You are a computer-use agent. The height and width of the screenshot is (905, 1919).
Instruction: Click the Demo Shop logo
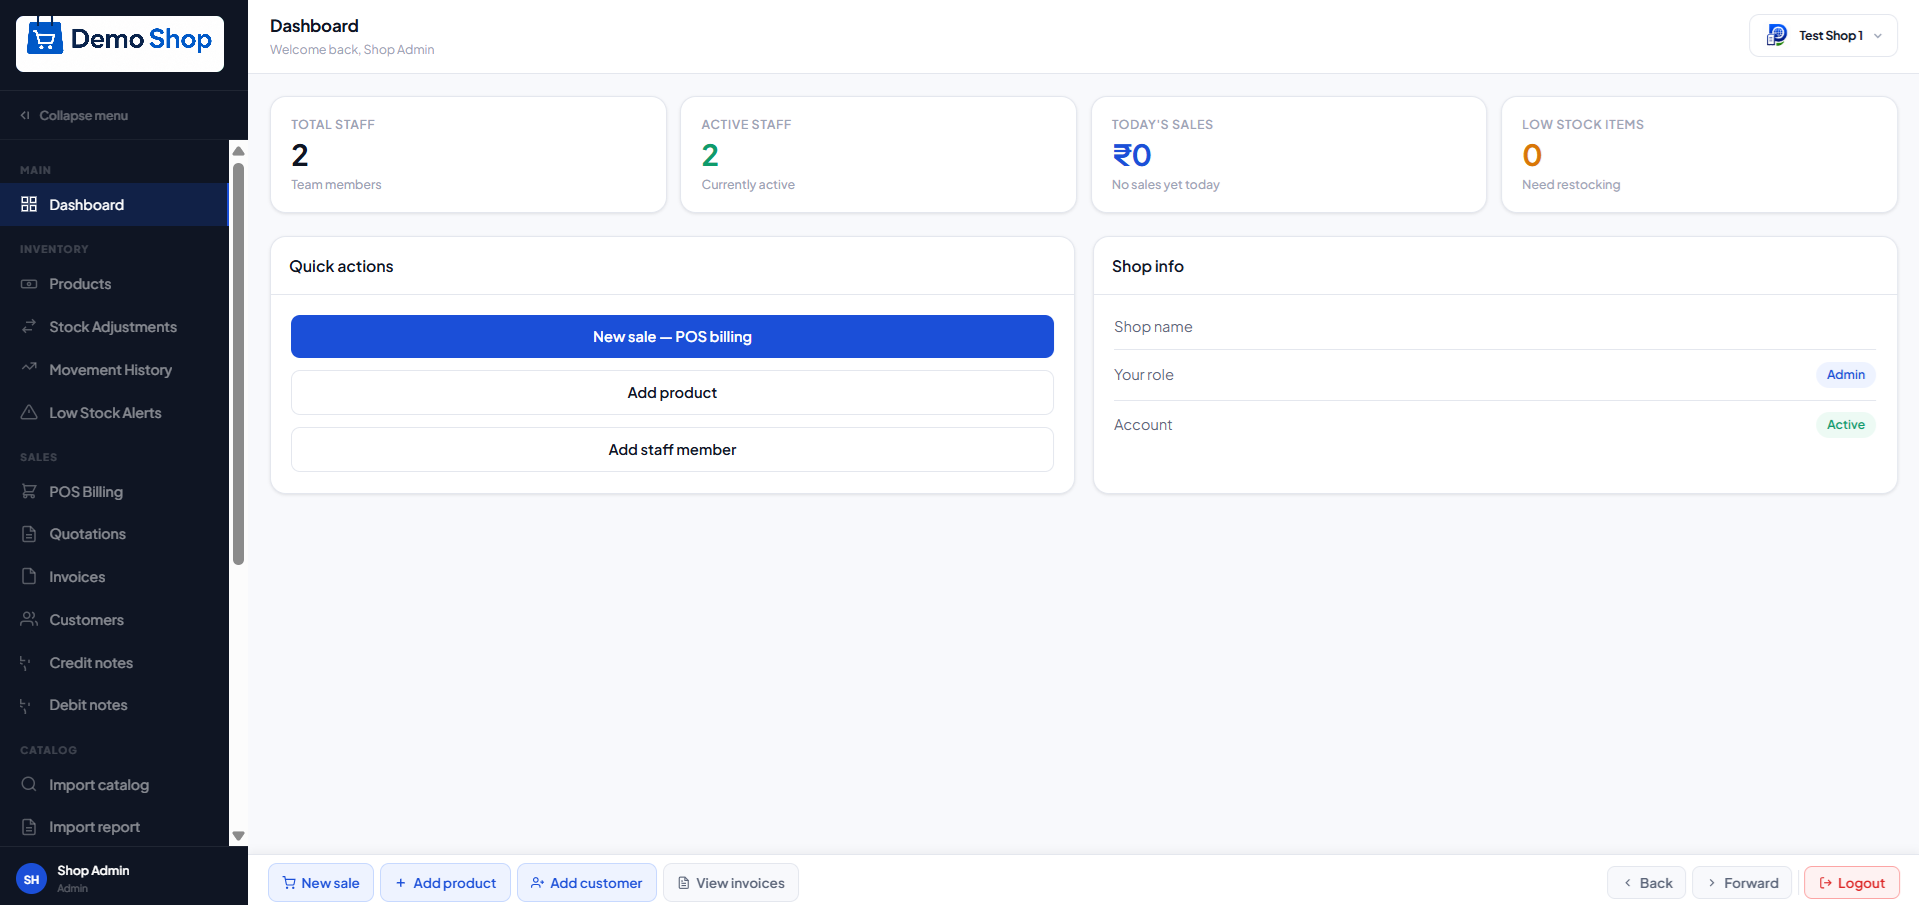pyautogui.click(x=120, y=42)
